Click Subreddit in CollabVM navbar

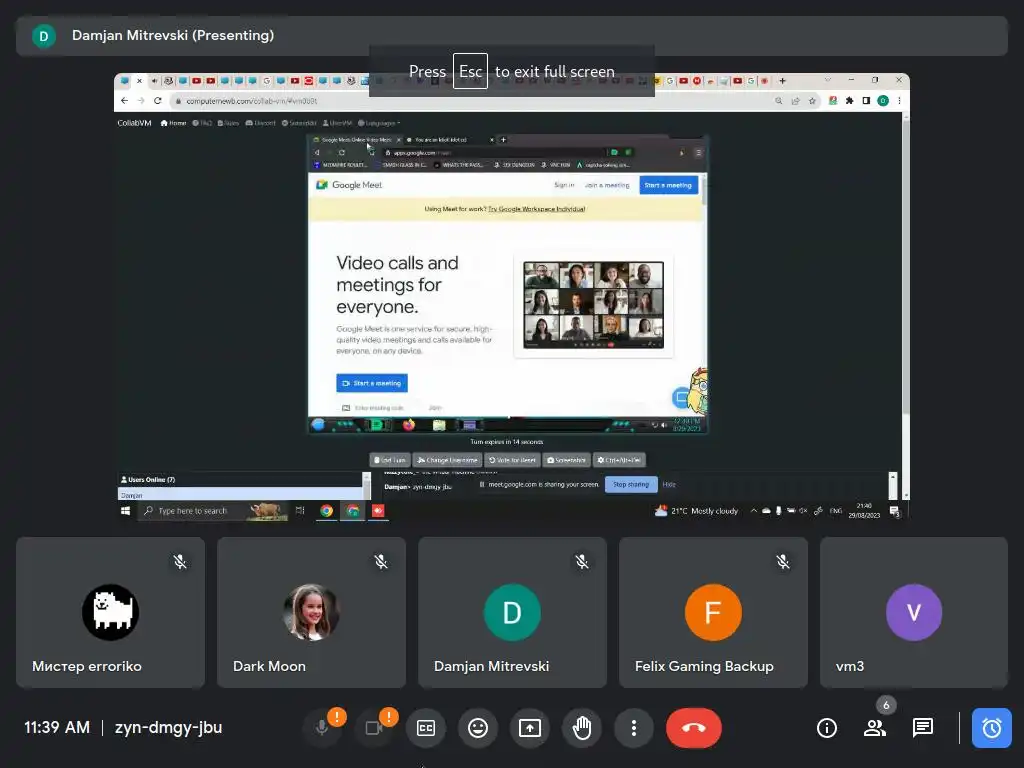(x=299, y=123)
